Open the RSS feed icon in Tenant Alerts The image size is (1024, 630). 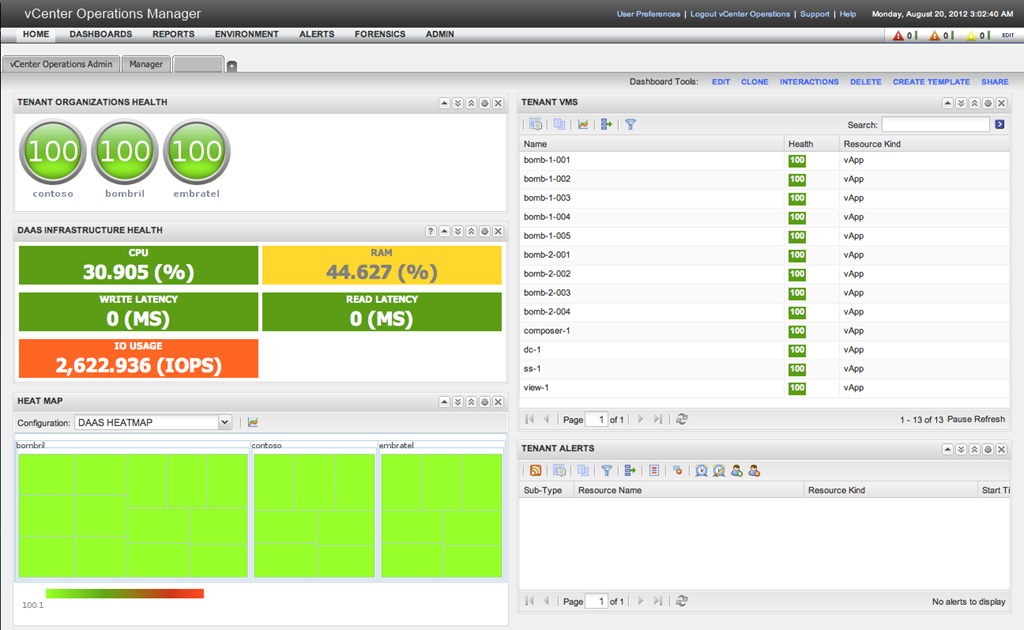click(536, 471)
